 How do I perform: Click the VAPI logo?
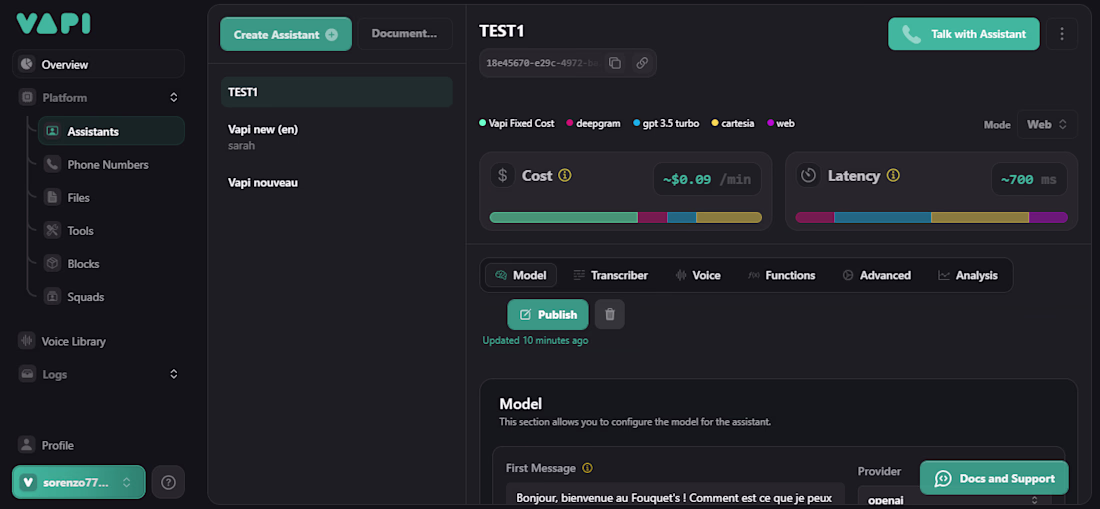pos(53,23)
